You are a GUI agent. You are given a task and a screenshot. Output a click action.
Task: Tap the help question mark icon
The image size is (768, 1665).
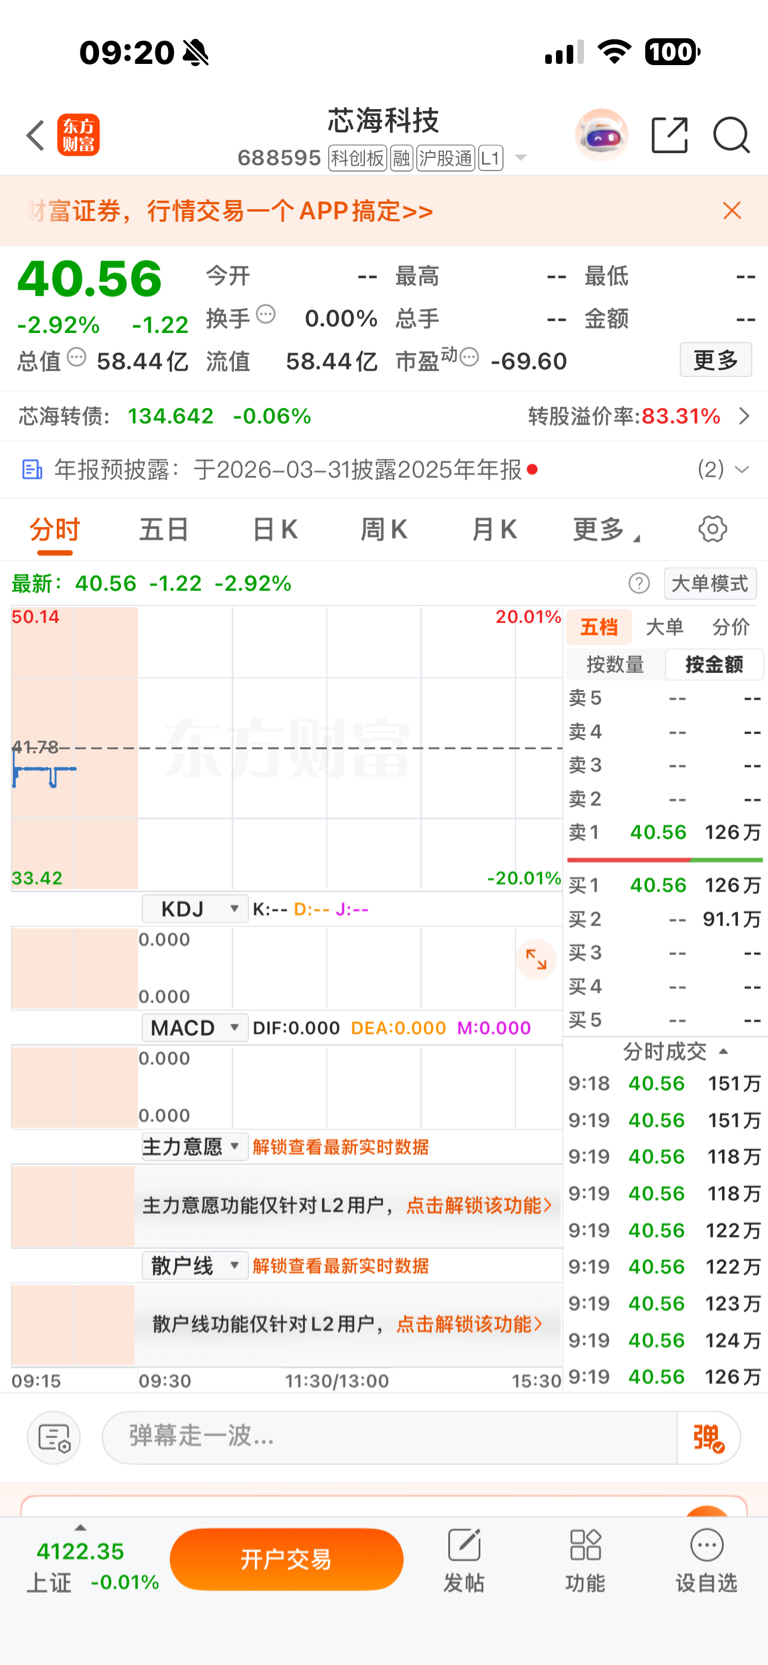639,583
